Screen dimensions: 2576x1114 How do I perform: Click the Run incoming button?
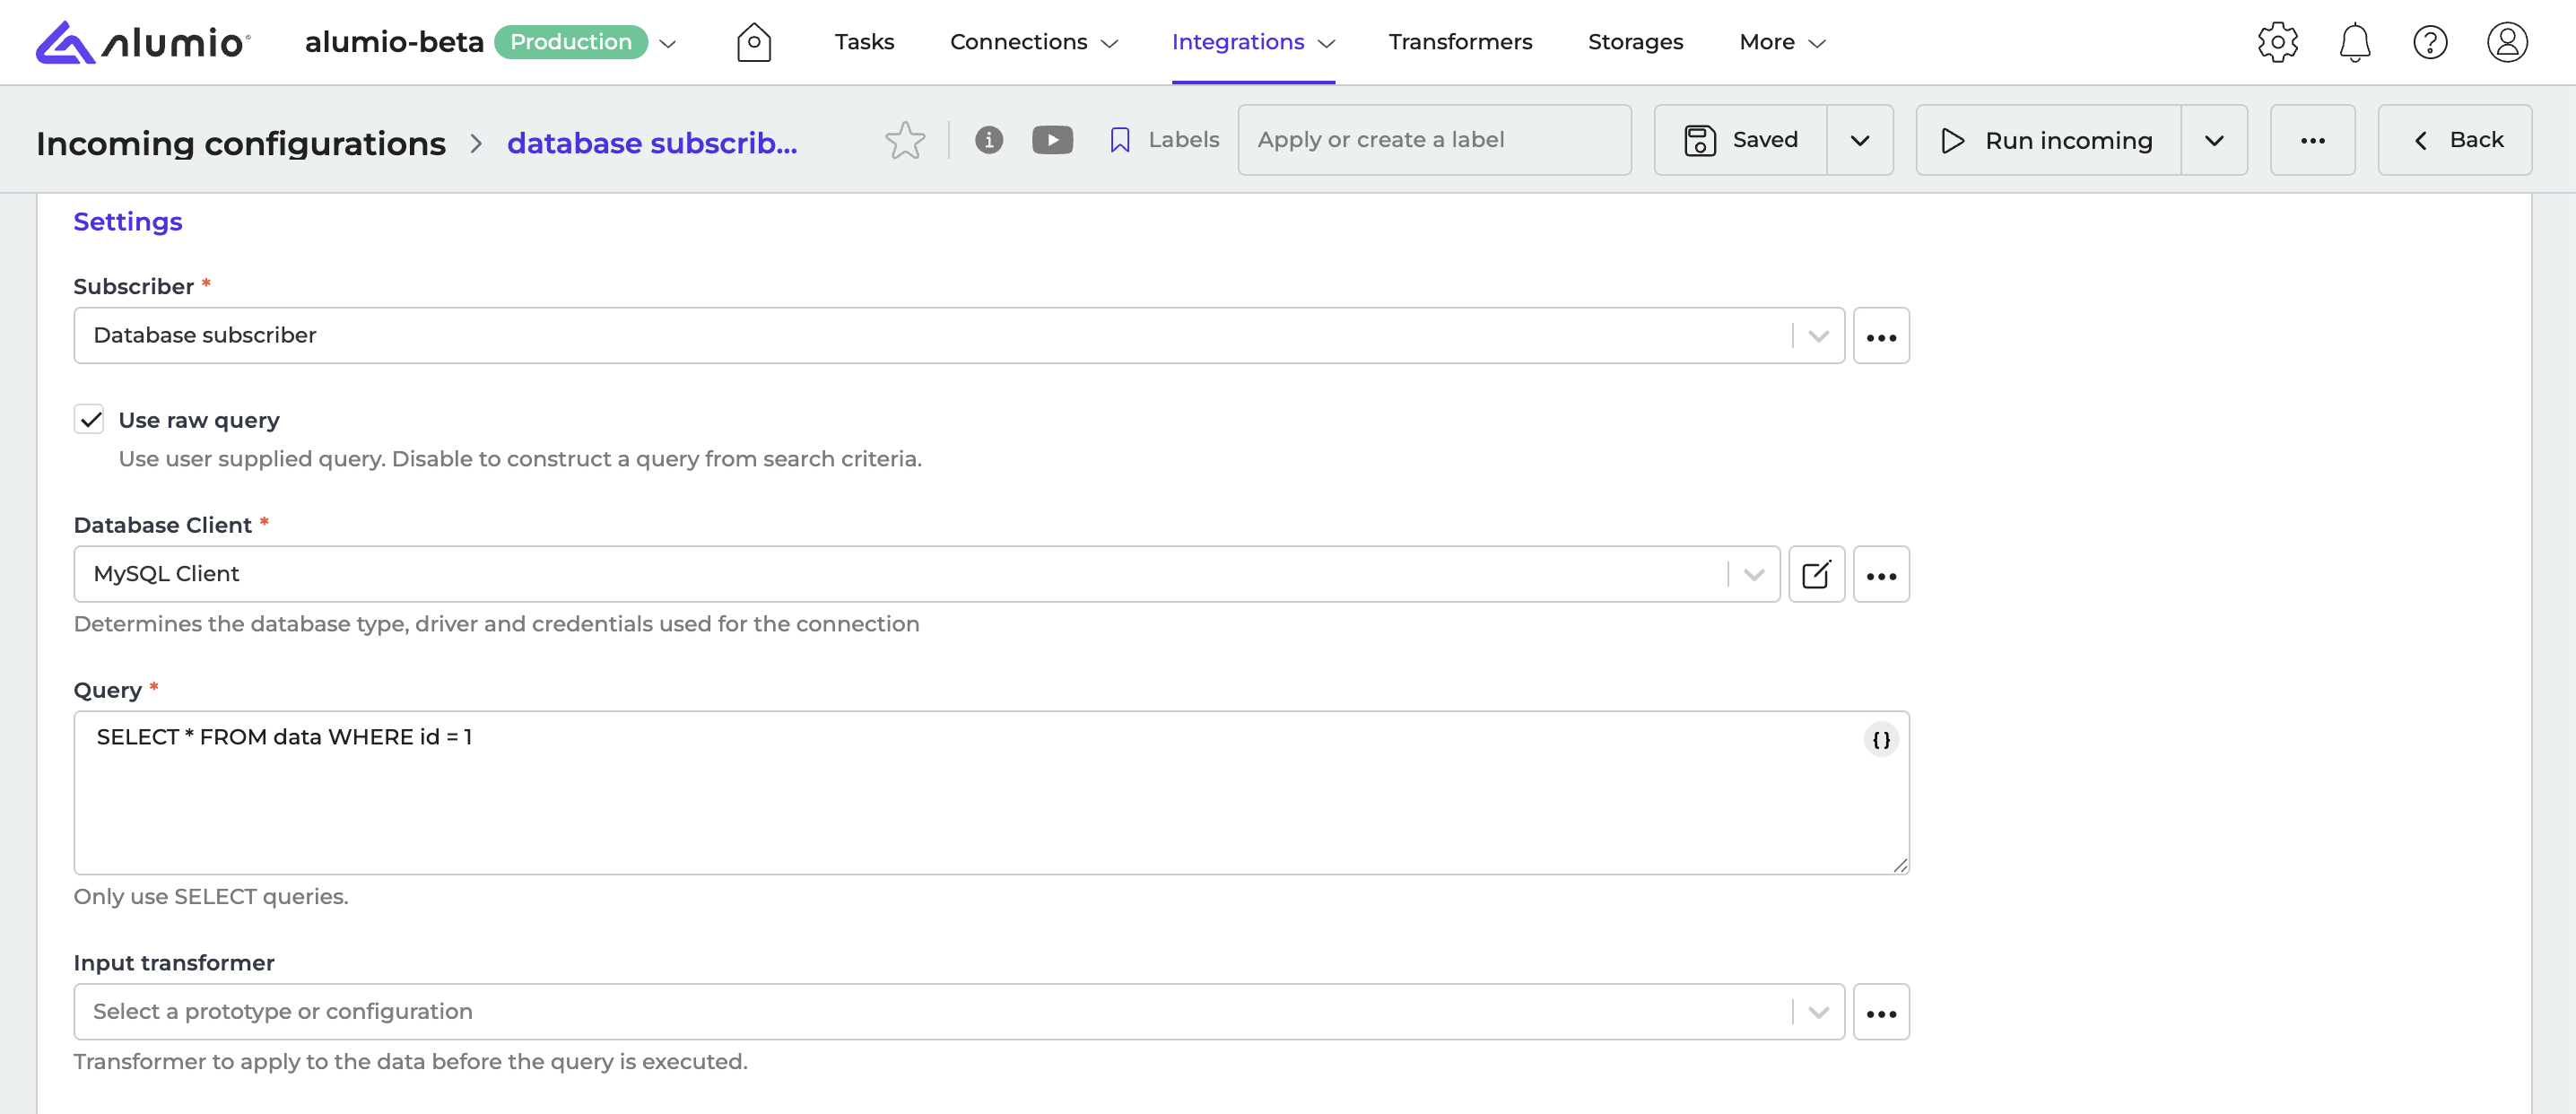pyautogui.click(x=2047, y=140)
